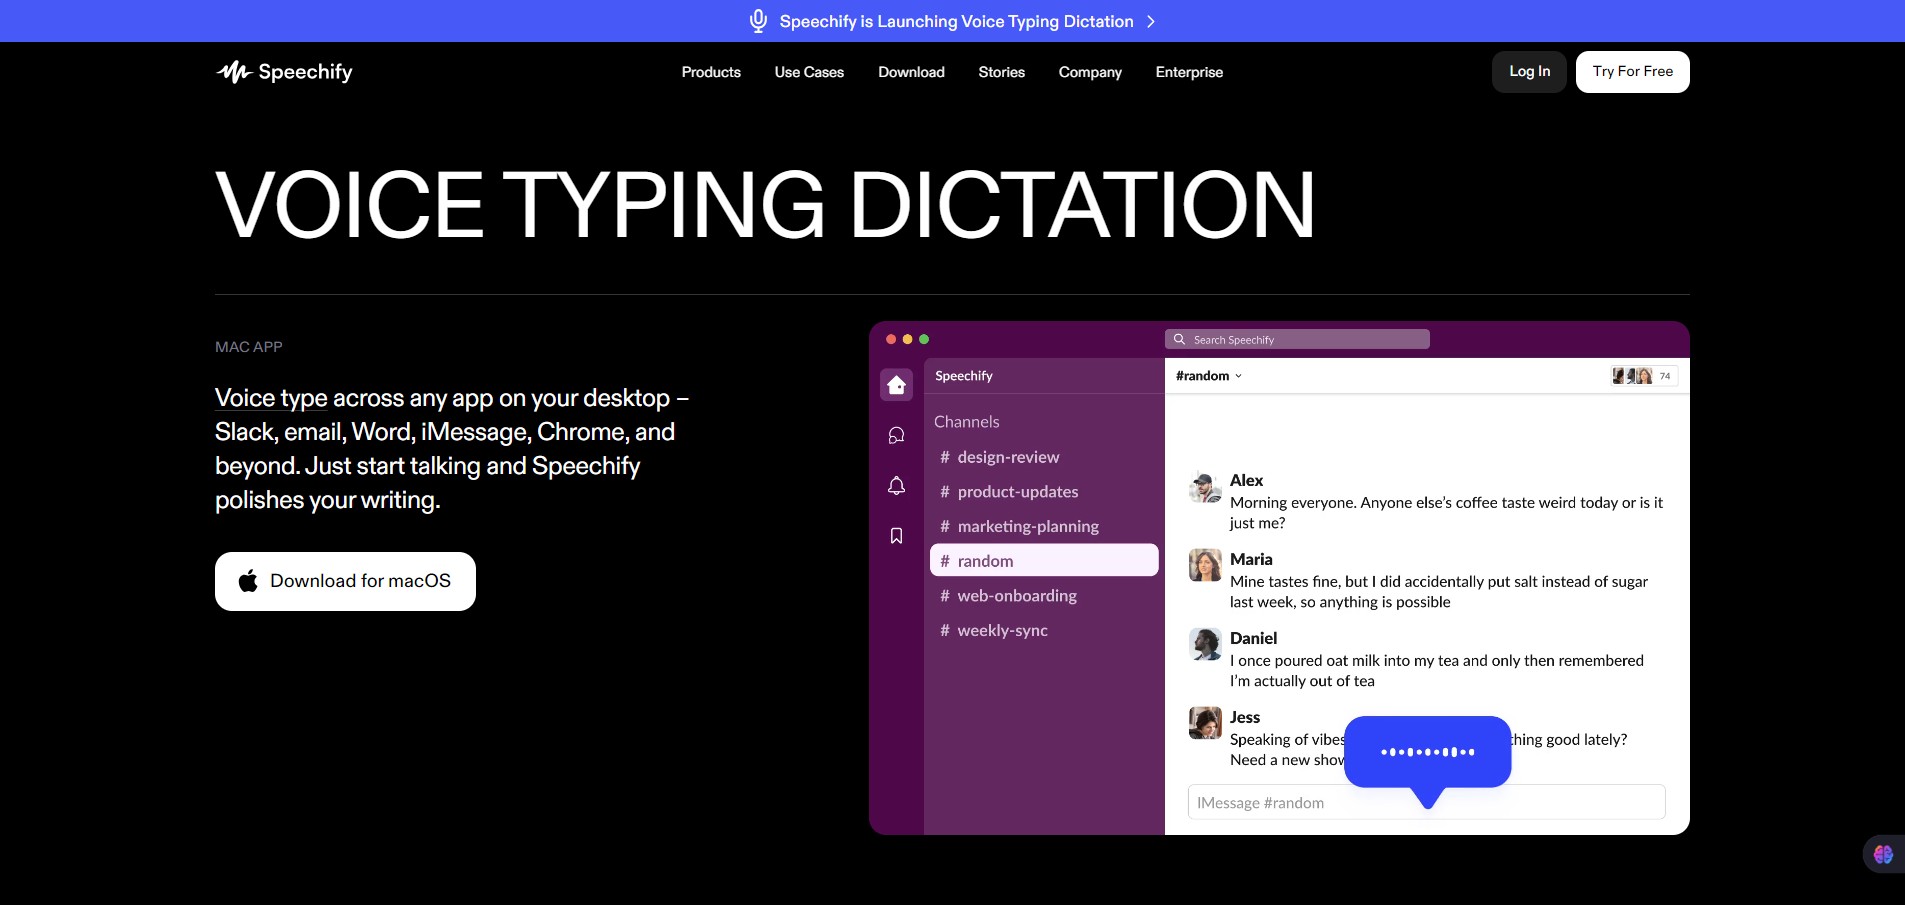Click Jess's profile avatar
The width and height of the screenshot is (1905, 905).
[x=1205, y=723]
